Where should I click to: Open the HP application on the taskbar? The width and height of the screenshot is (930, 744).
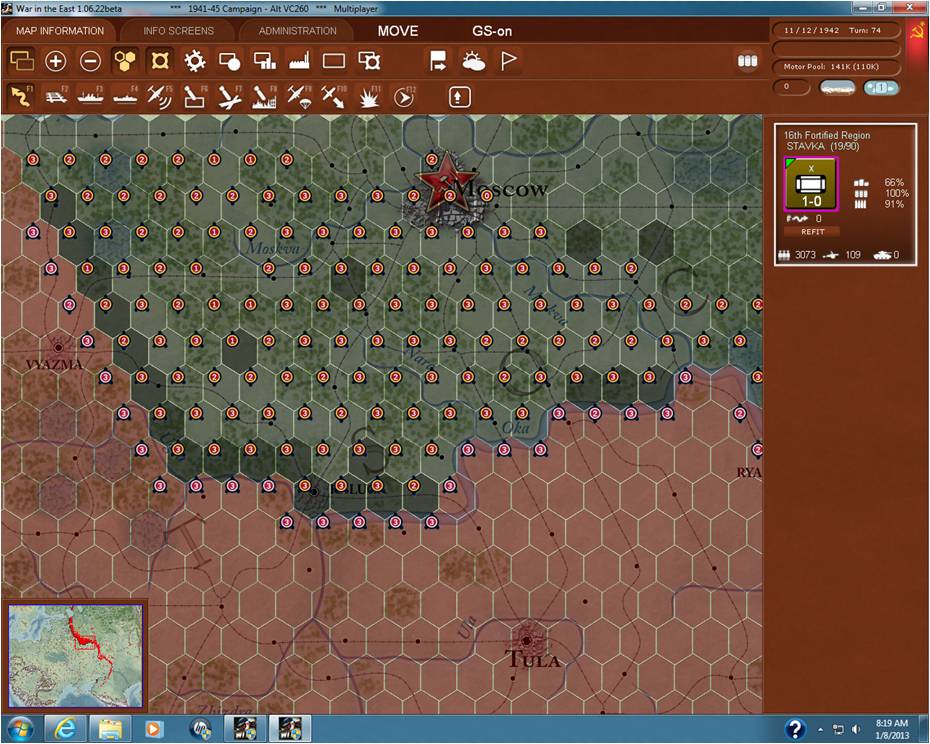200,729
